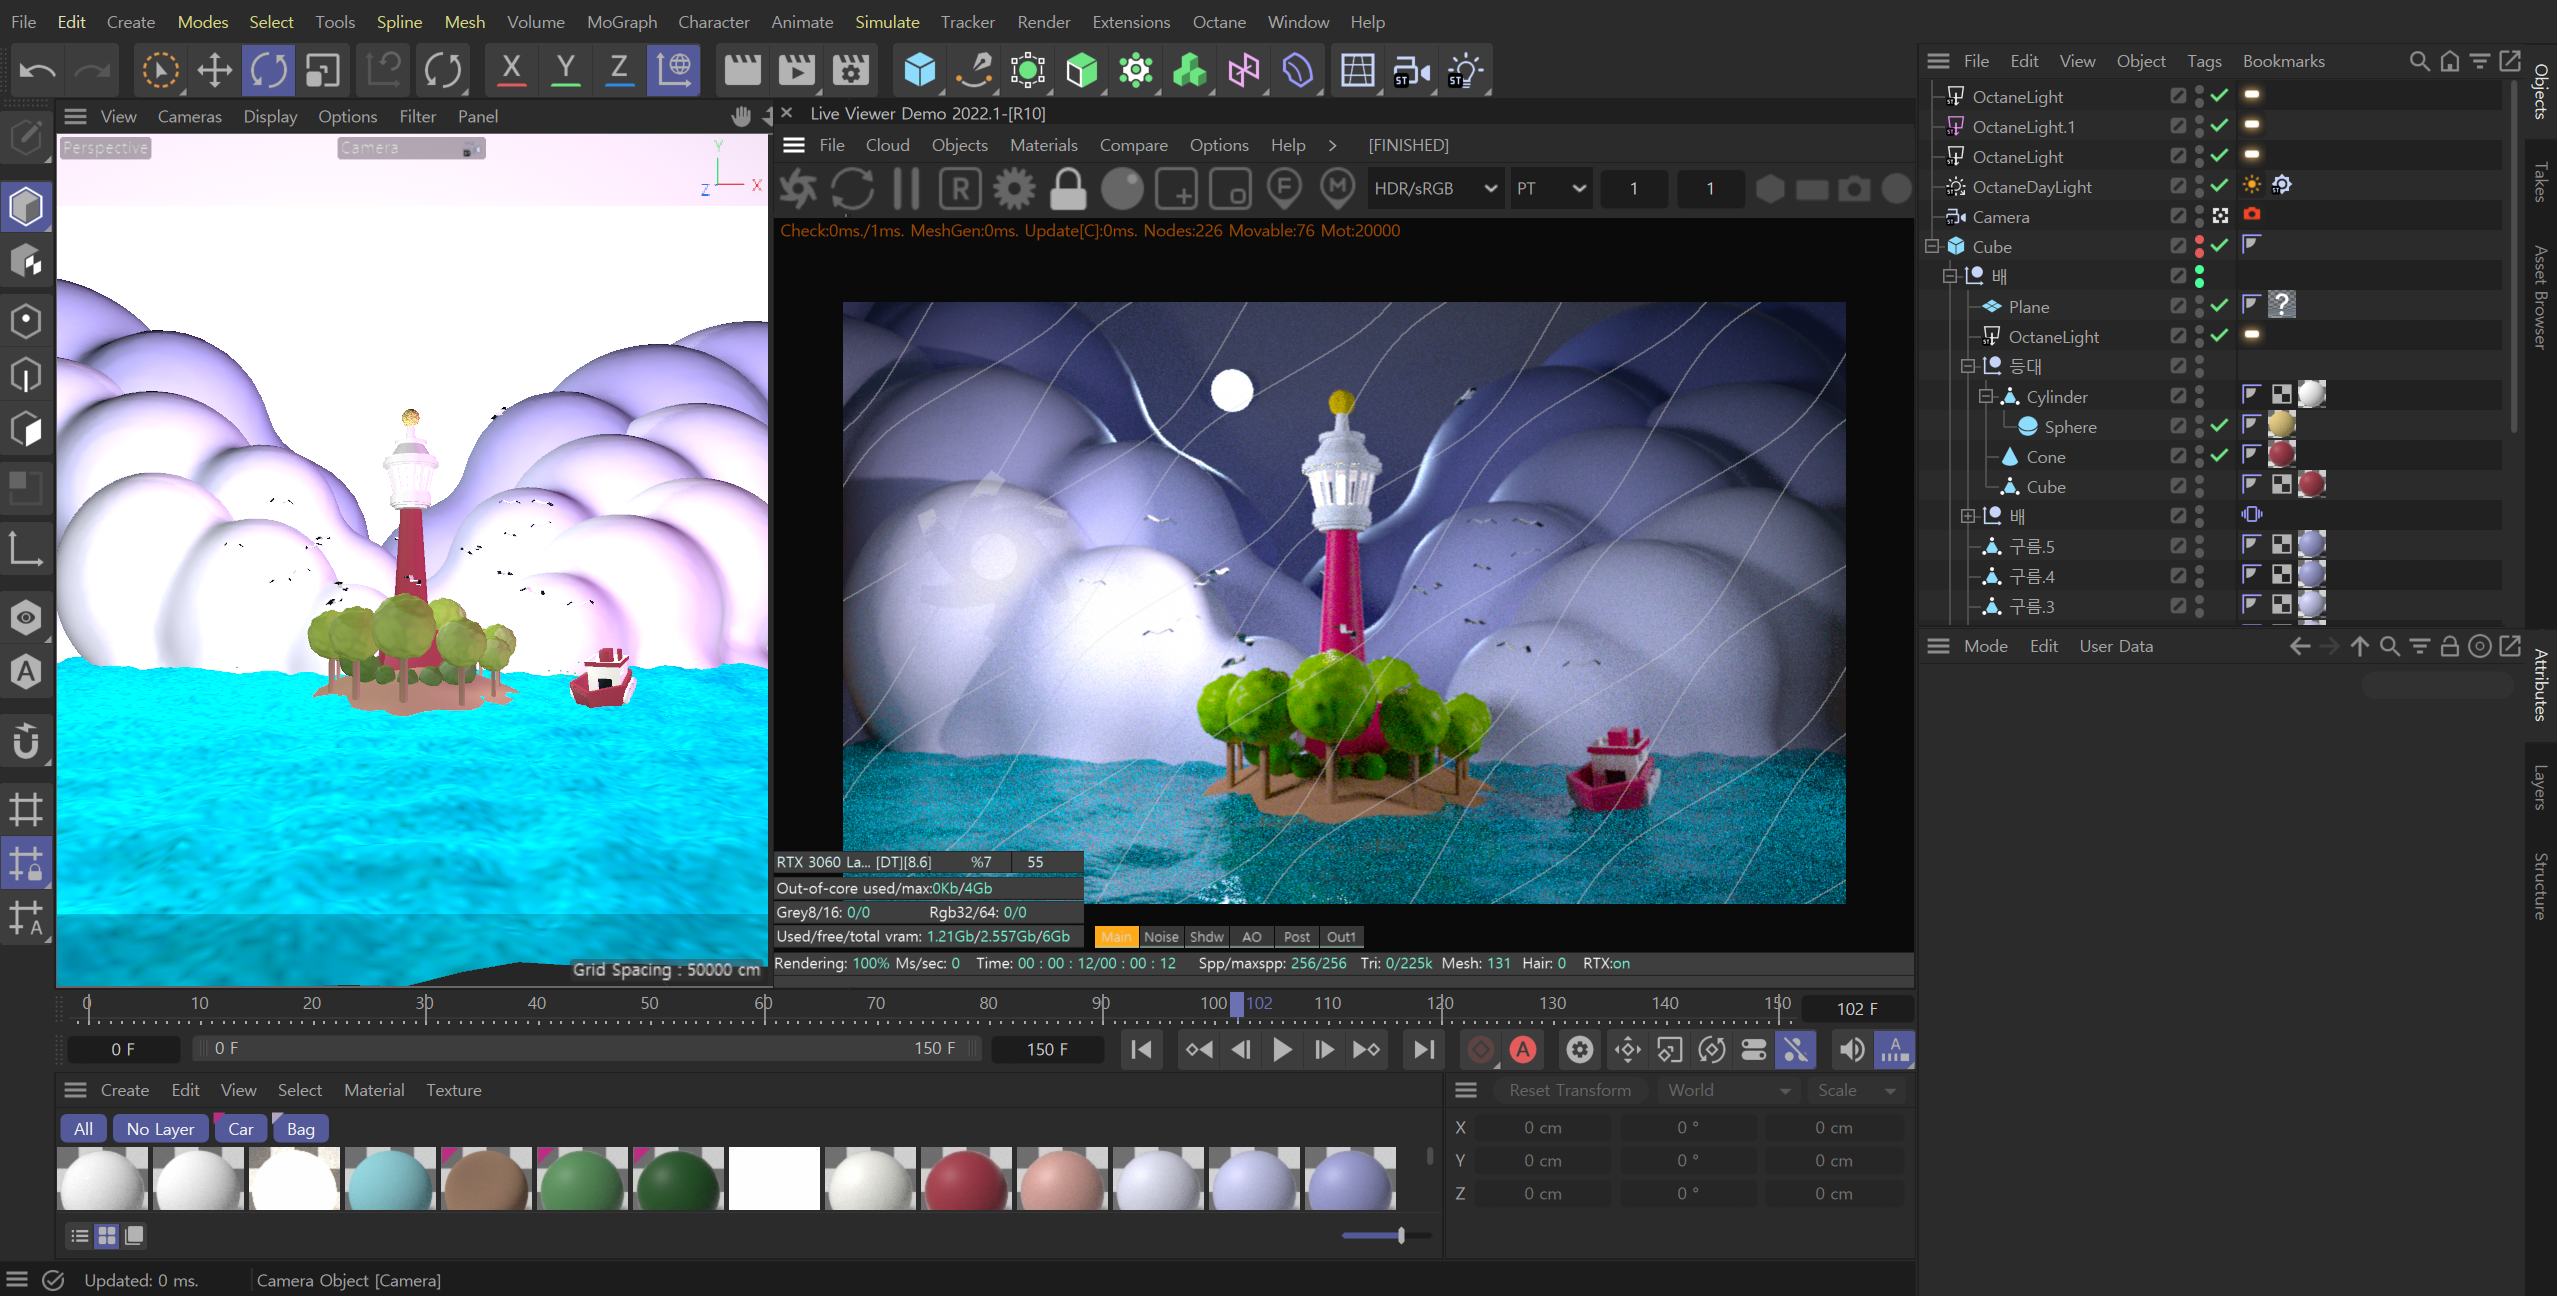Click the X position input field
The image size is (2557, 1296).
point(1543,1127)
